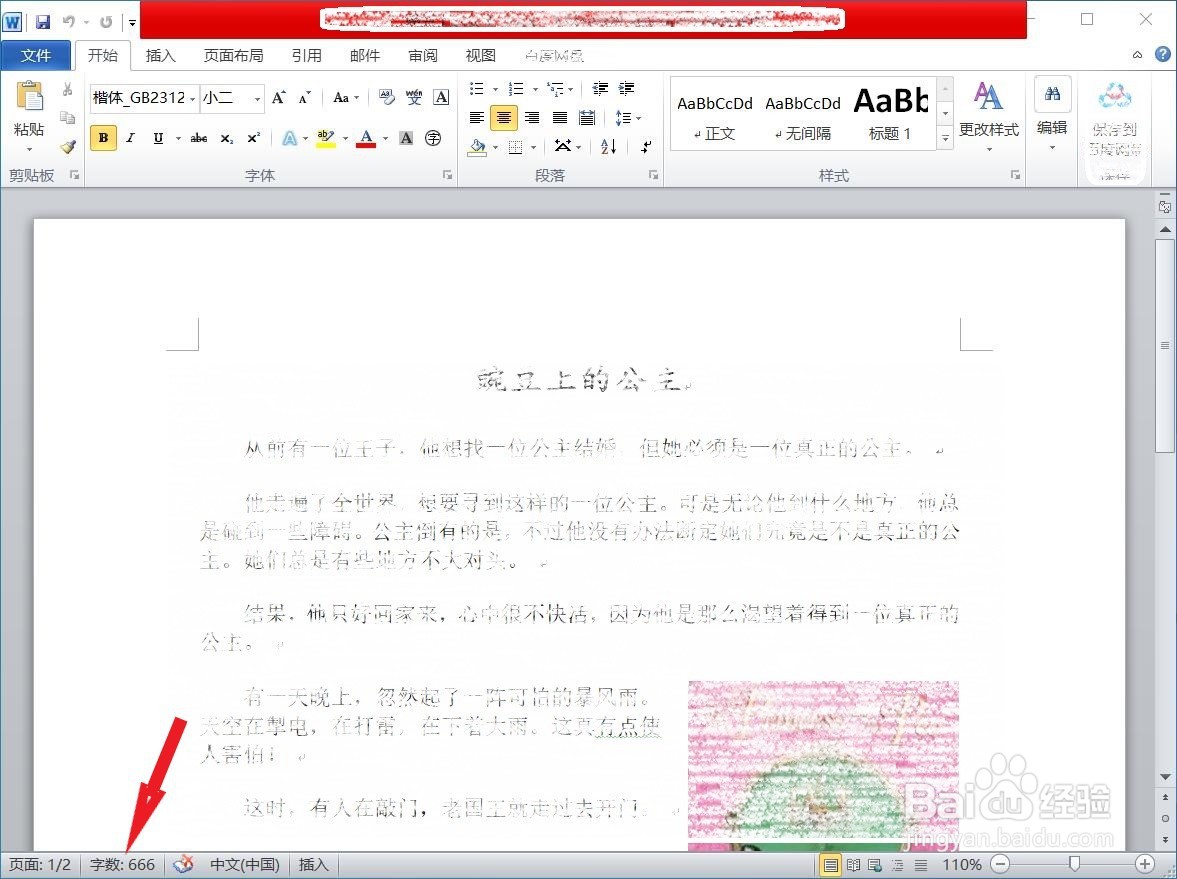This screenshot has width=1177, height=879.
Task: Click the 字数:666 word count indicator
Action: point(122,864)
